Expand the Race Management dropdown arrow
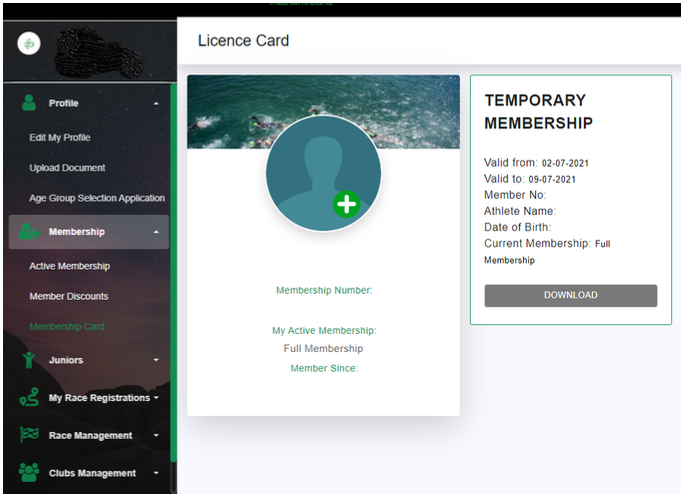This screenshot has height=502, width=684. coord(155,436)
